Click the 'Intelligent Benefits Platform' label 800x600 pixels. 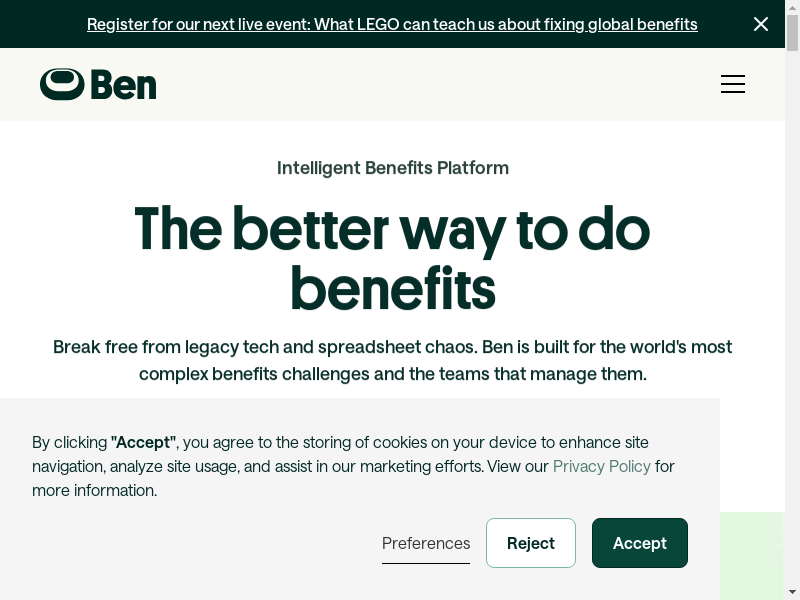[393, 168]
